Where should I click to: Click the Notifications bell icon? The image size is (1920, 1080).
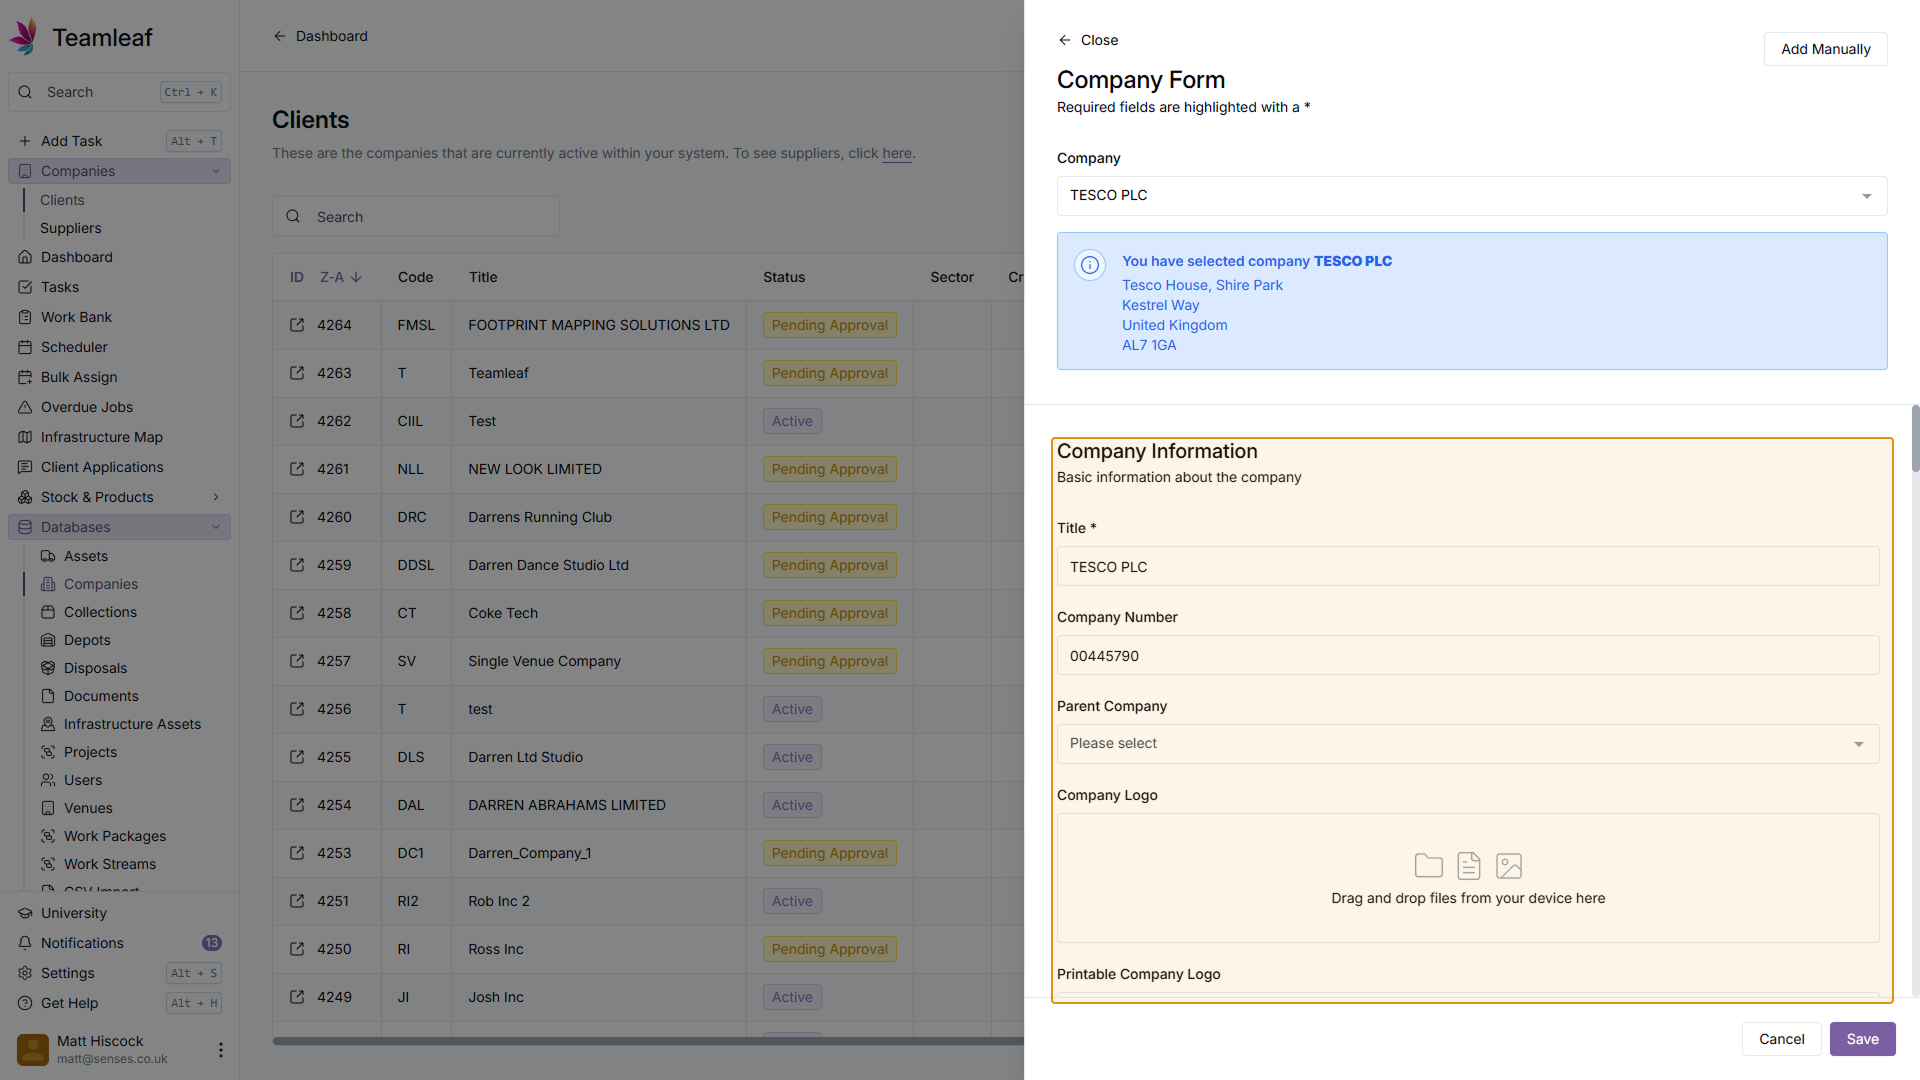[x=25, y=943]
